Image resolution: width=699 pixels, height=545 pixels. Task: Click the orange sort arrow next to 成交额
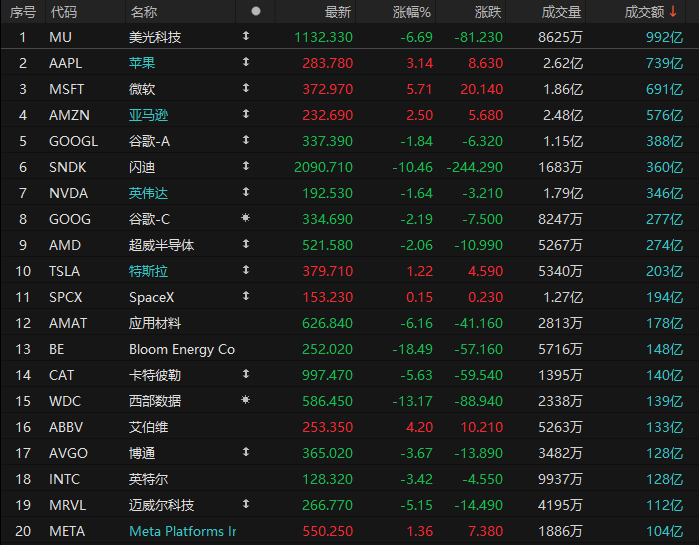[x=673, y=12]
